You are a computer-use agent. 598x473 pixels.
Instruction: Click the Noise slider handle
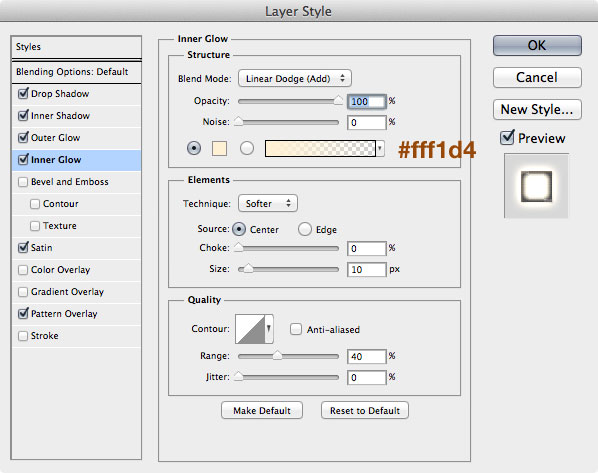[238, 121]
